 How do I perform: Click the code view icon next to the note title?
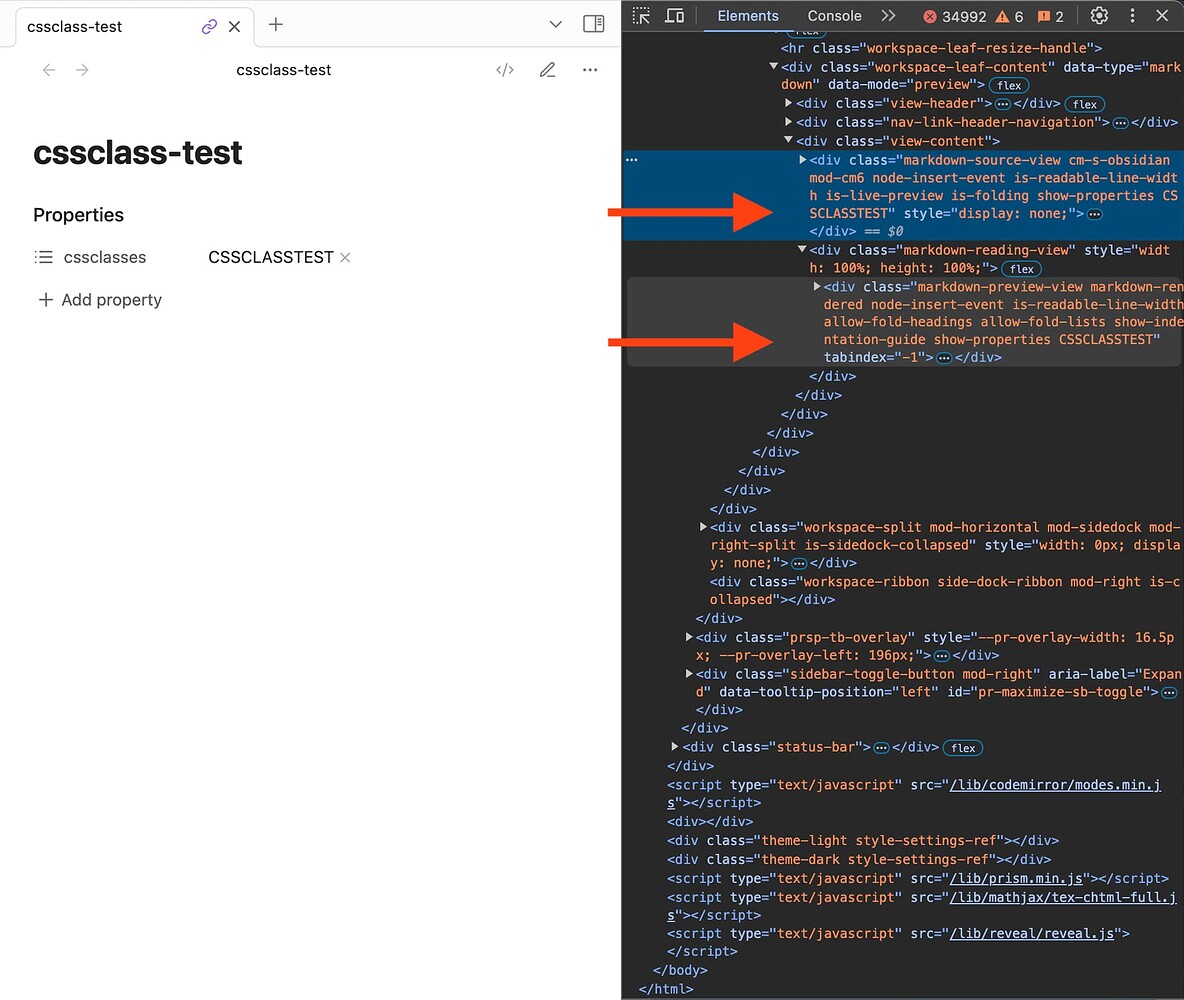coord(505,69)
